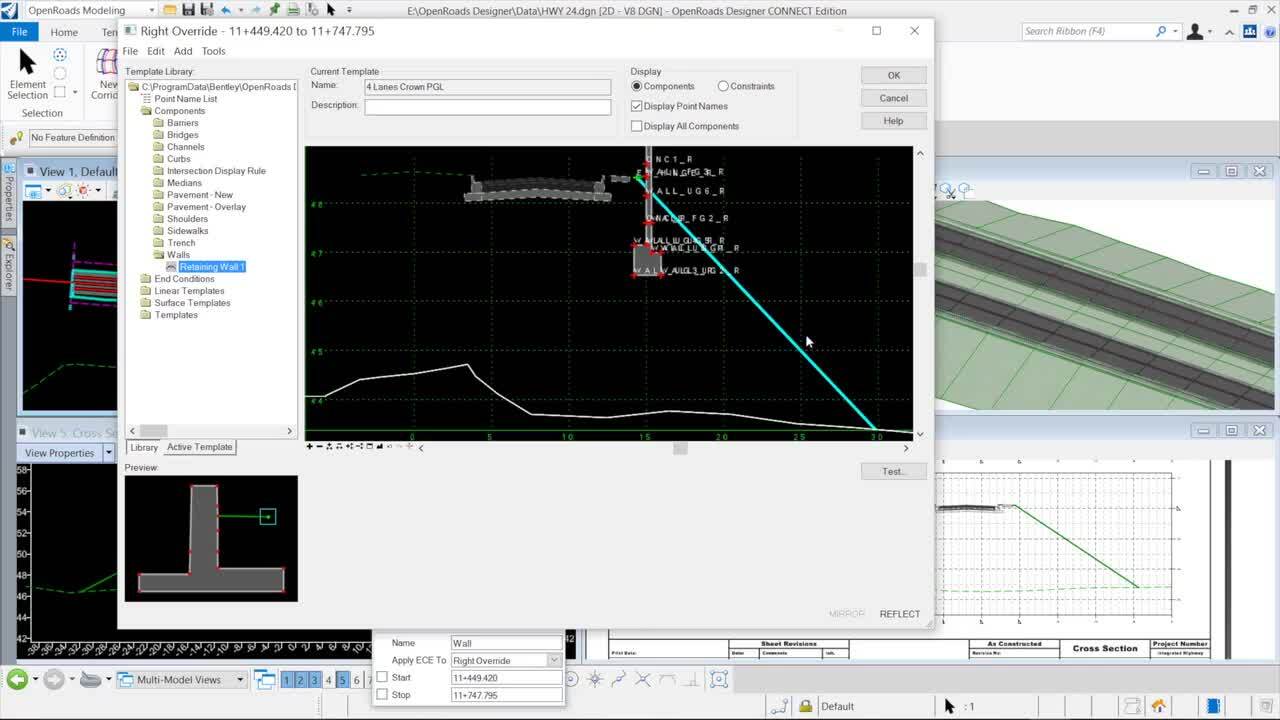Uncheck the Display Point Names checkbox
This screenshot has height=720, width=1280.
tap(637, 106)
